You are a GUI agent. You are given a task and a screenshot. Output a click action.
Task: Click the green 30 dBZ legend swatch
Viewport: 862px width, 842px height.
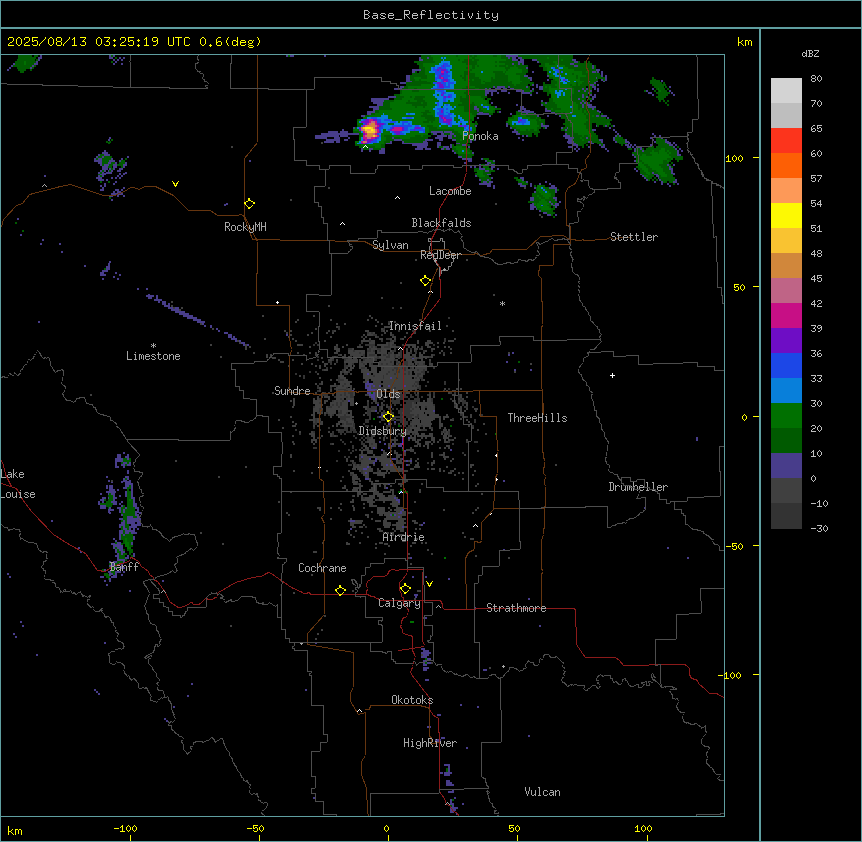point(786,415)
